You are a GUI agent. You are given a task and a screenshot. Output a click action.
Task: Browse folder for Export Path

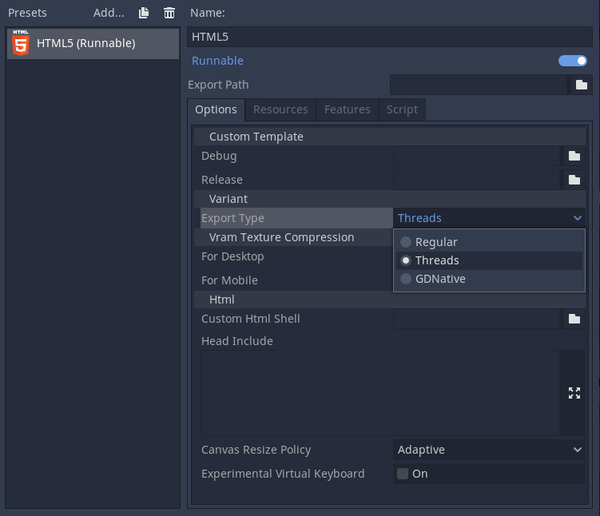(581, 85)
